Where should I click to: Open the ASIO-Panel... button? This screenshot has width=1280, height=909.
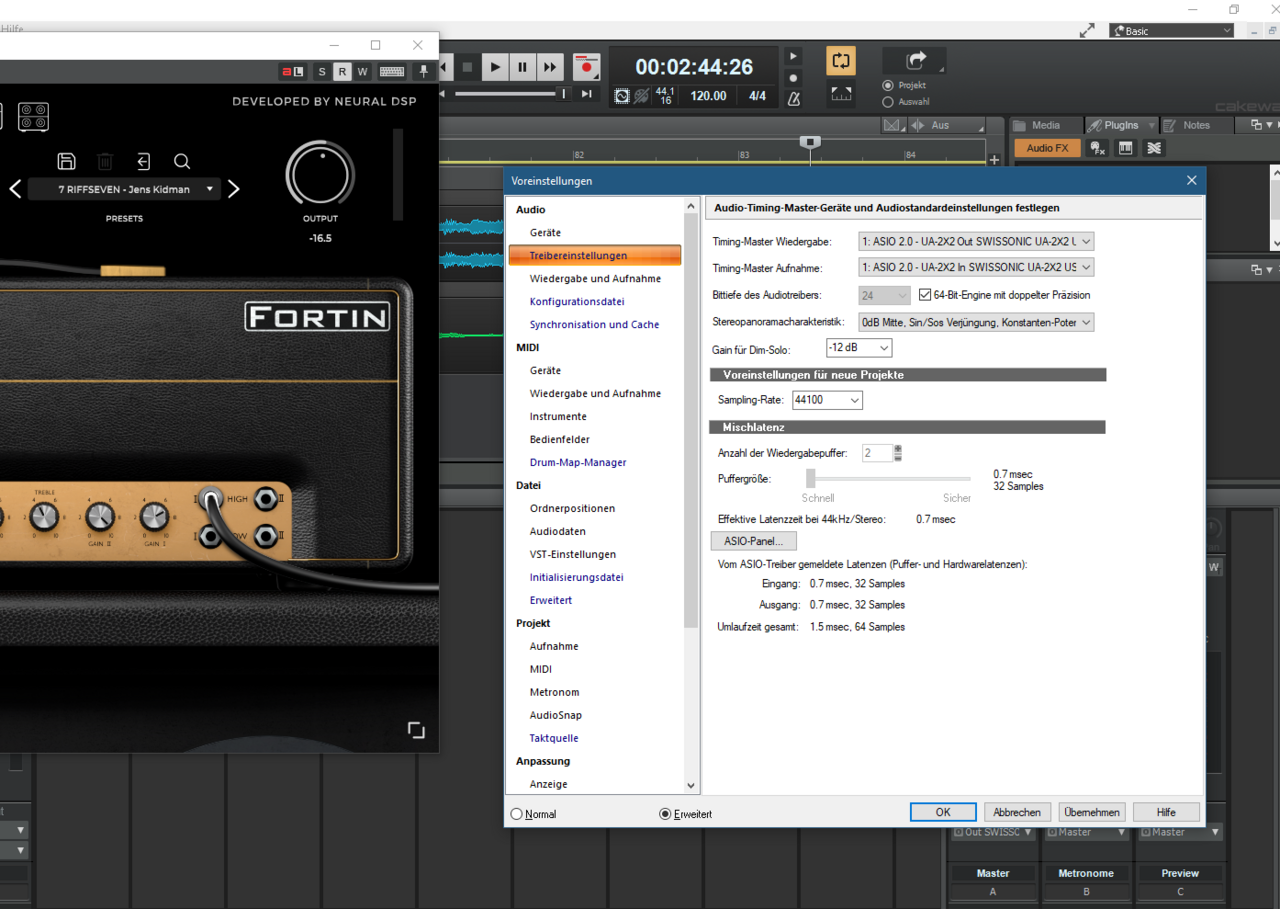pos(753,541)
